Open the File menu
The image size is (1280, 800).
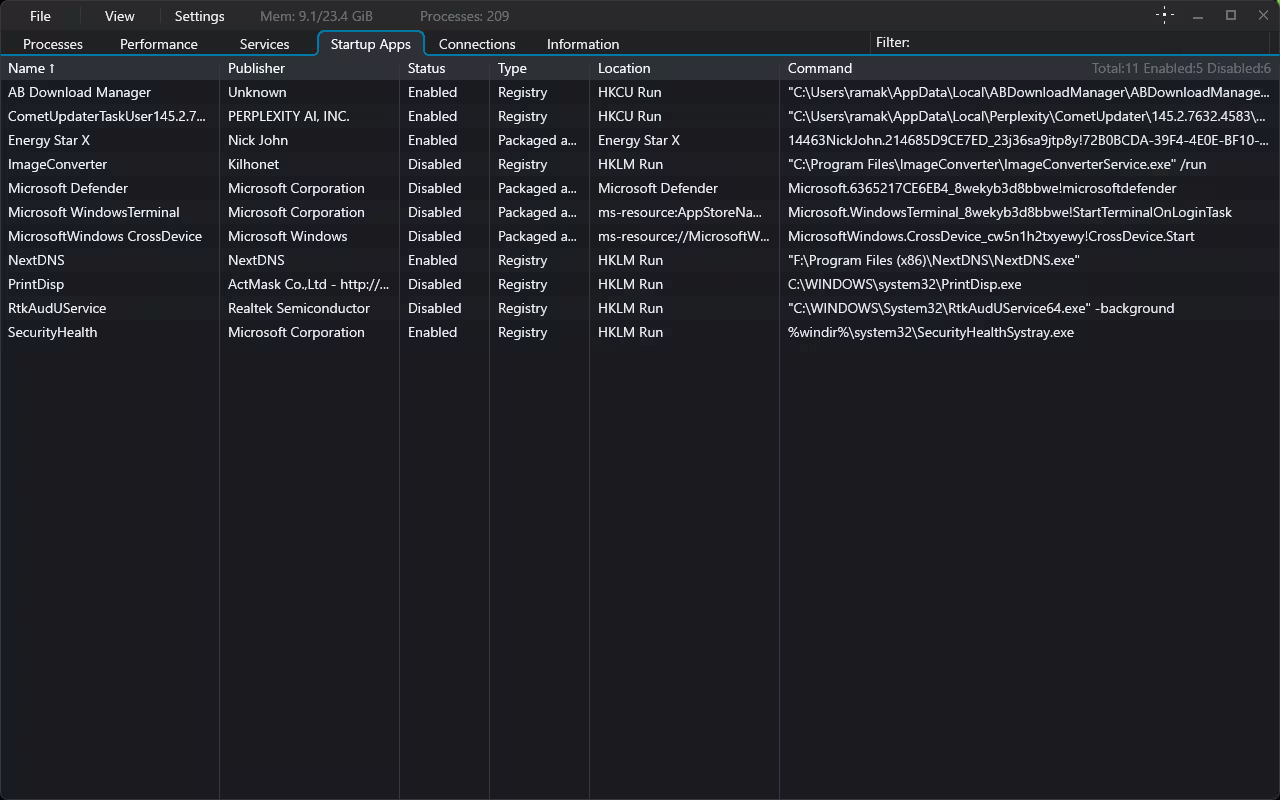40,16
